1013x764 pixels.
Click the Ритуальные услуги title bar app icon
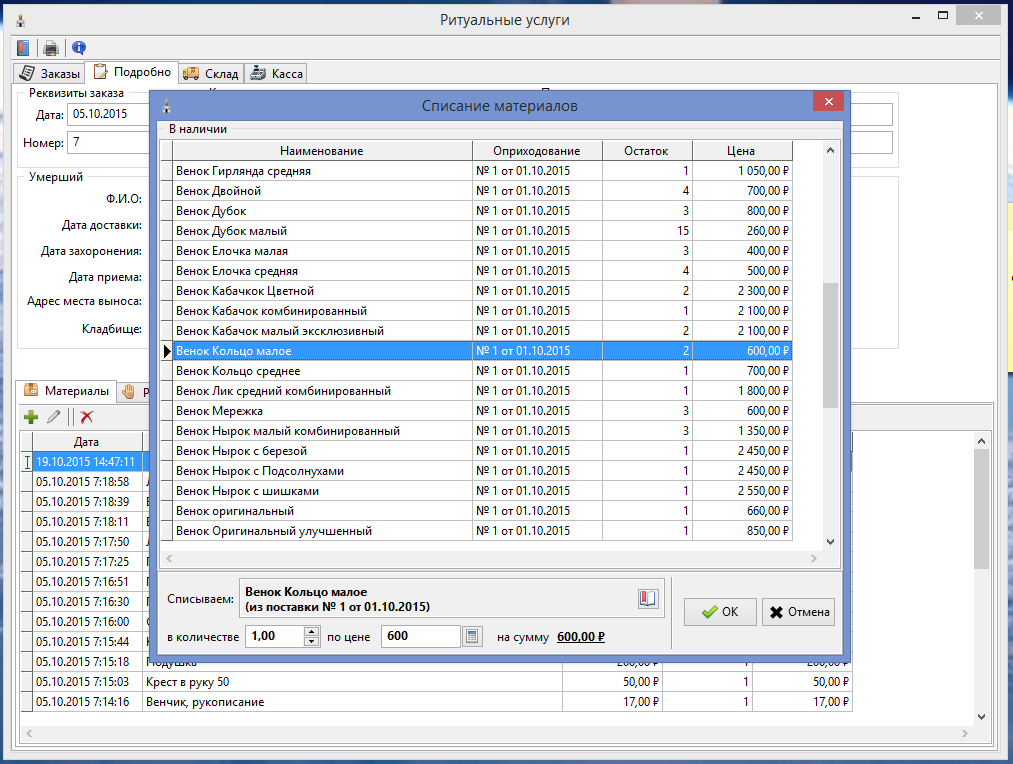[x=21, y=20]
